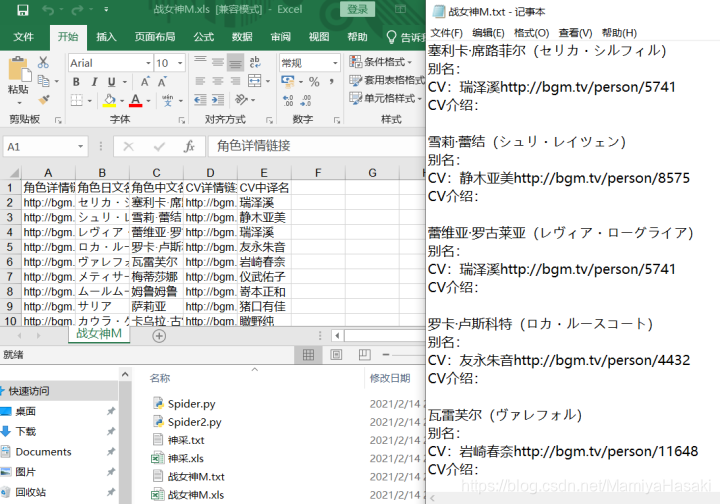Viewport: 720px width, 504px height.
Task: Click the Decrease Indent icon
Action: click(200, 100)
